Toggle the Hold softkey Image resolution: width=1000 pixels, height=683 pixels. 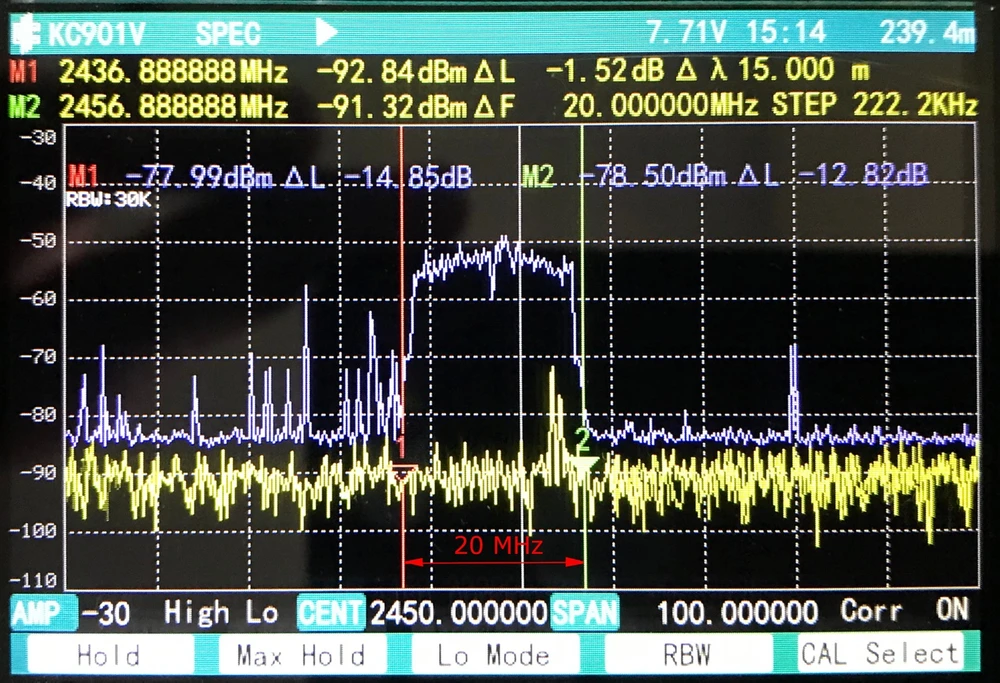(x=108, y=656)
